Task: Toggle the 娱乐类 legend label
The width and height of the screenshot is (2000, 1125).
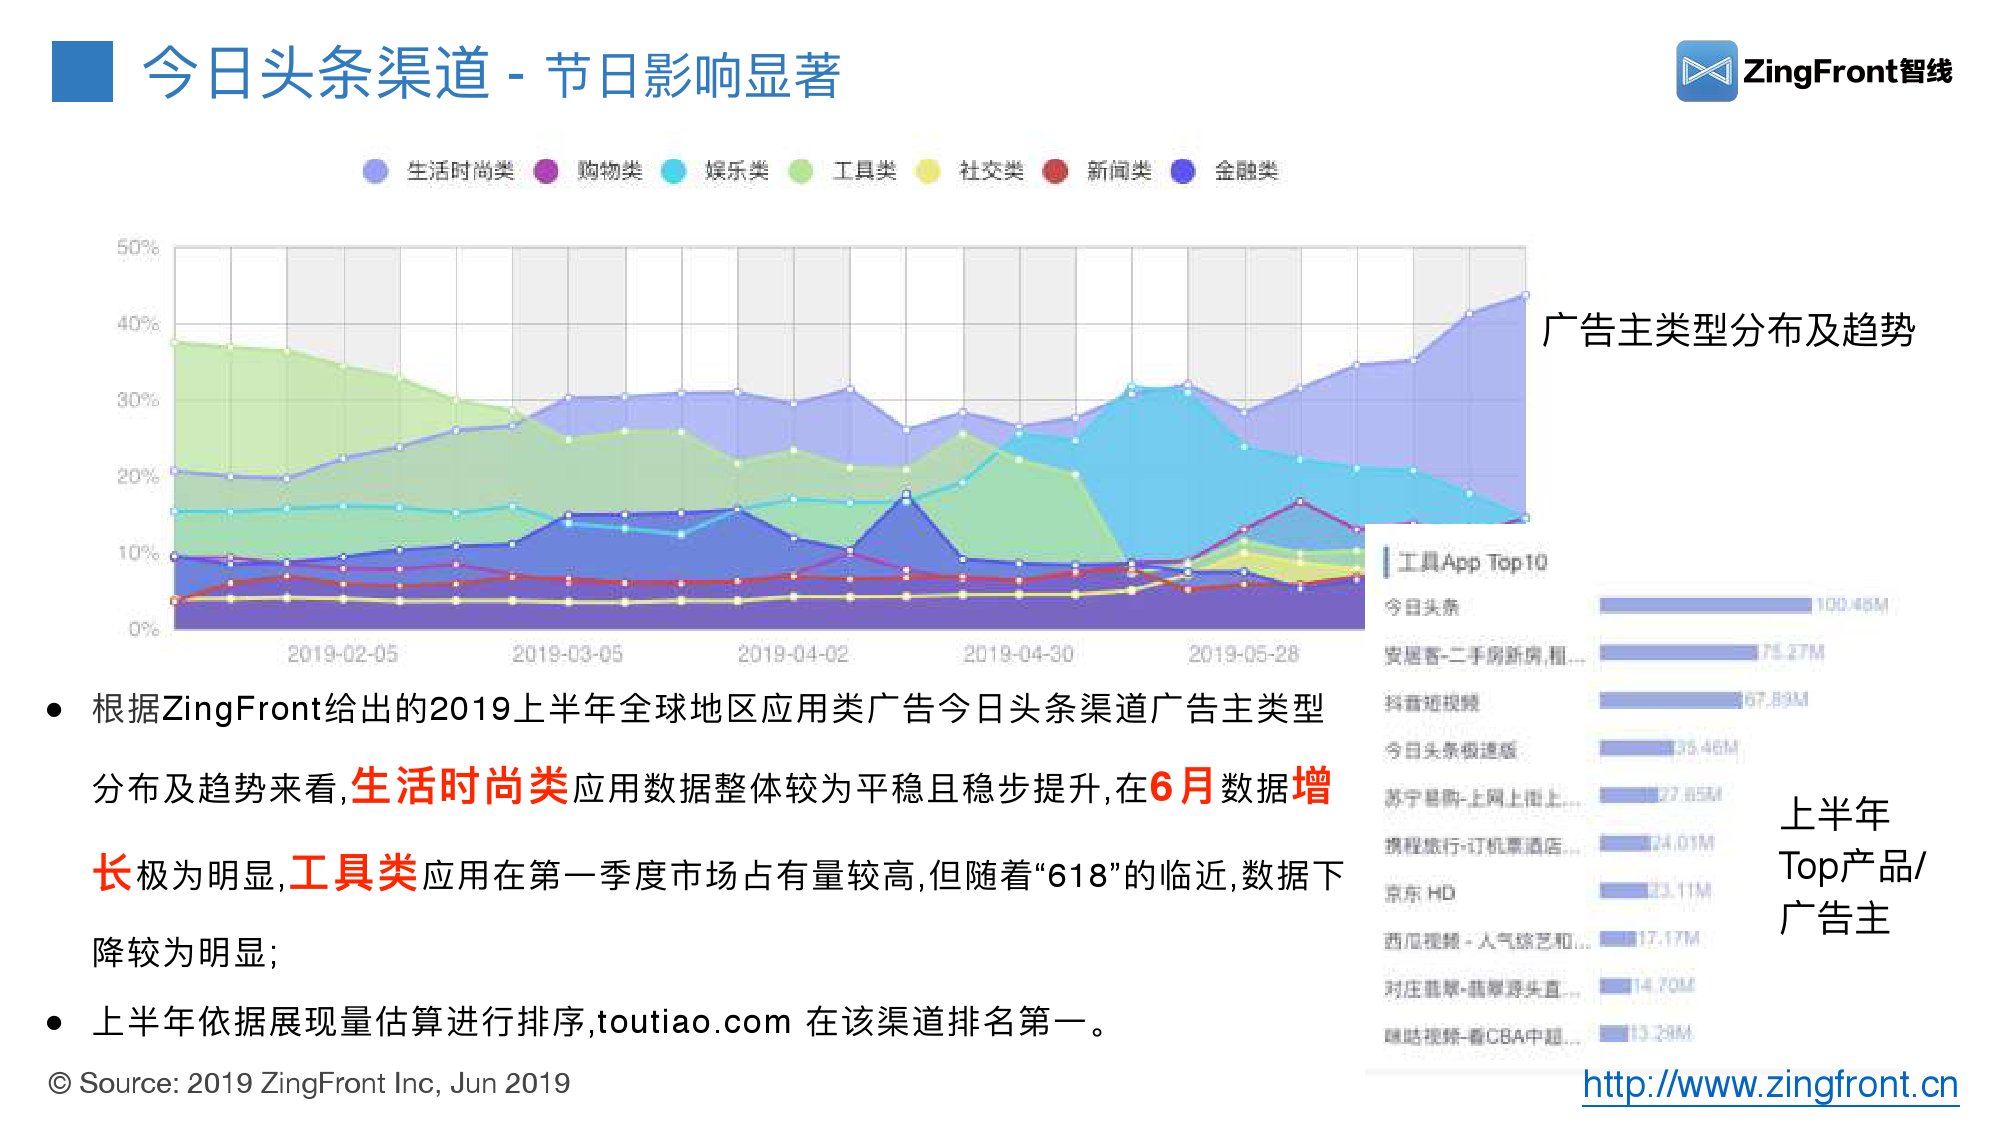Action: [737, 171]
